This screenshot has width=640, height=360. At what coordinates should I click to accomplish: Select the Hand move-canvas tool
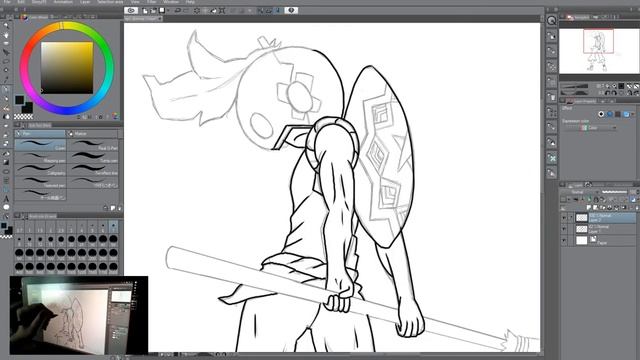point(6,35)
